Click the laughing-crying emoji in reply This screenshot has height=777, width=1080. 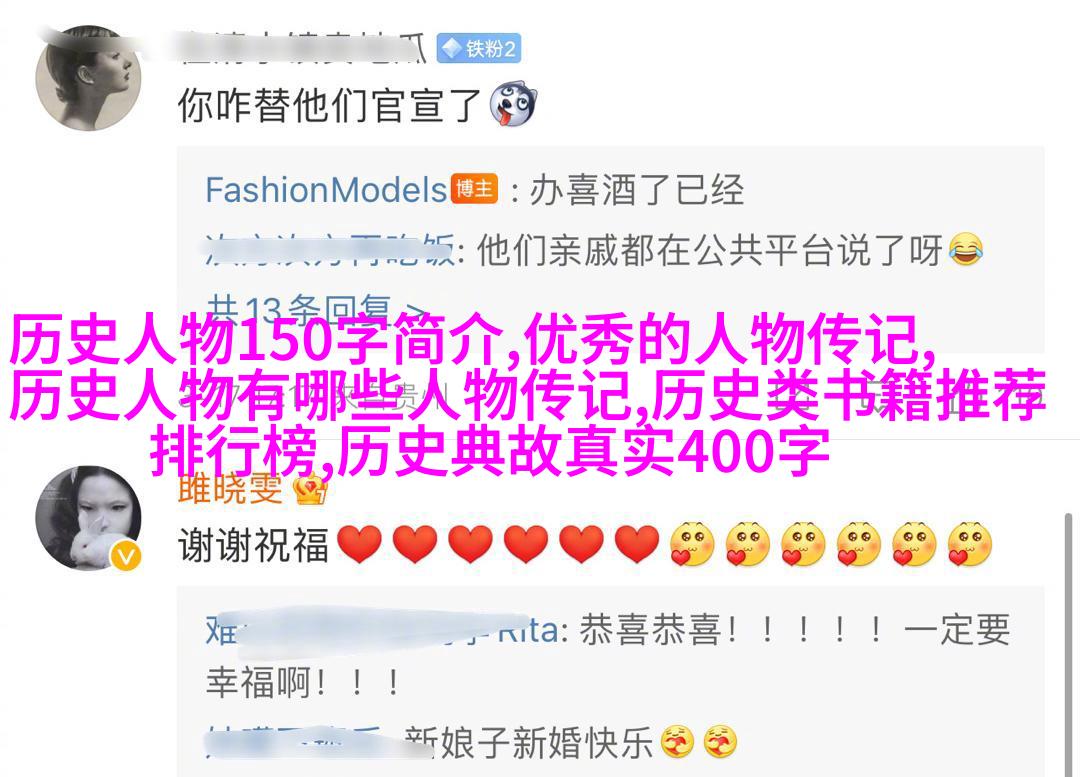(966, 250)
